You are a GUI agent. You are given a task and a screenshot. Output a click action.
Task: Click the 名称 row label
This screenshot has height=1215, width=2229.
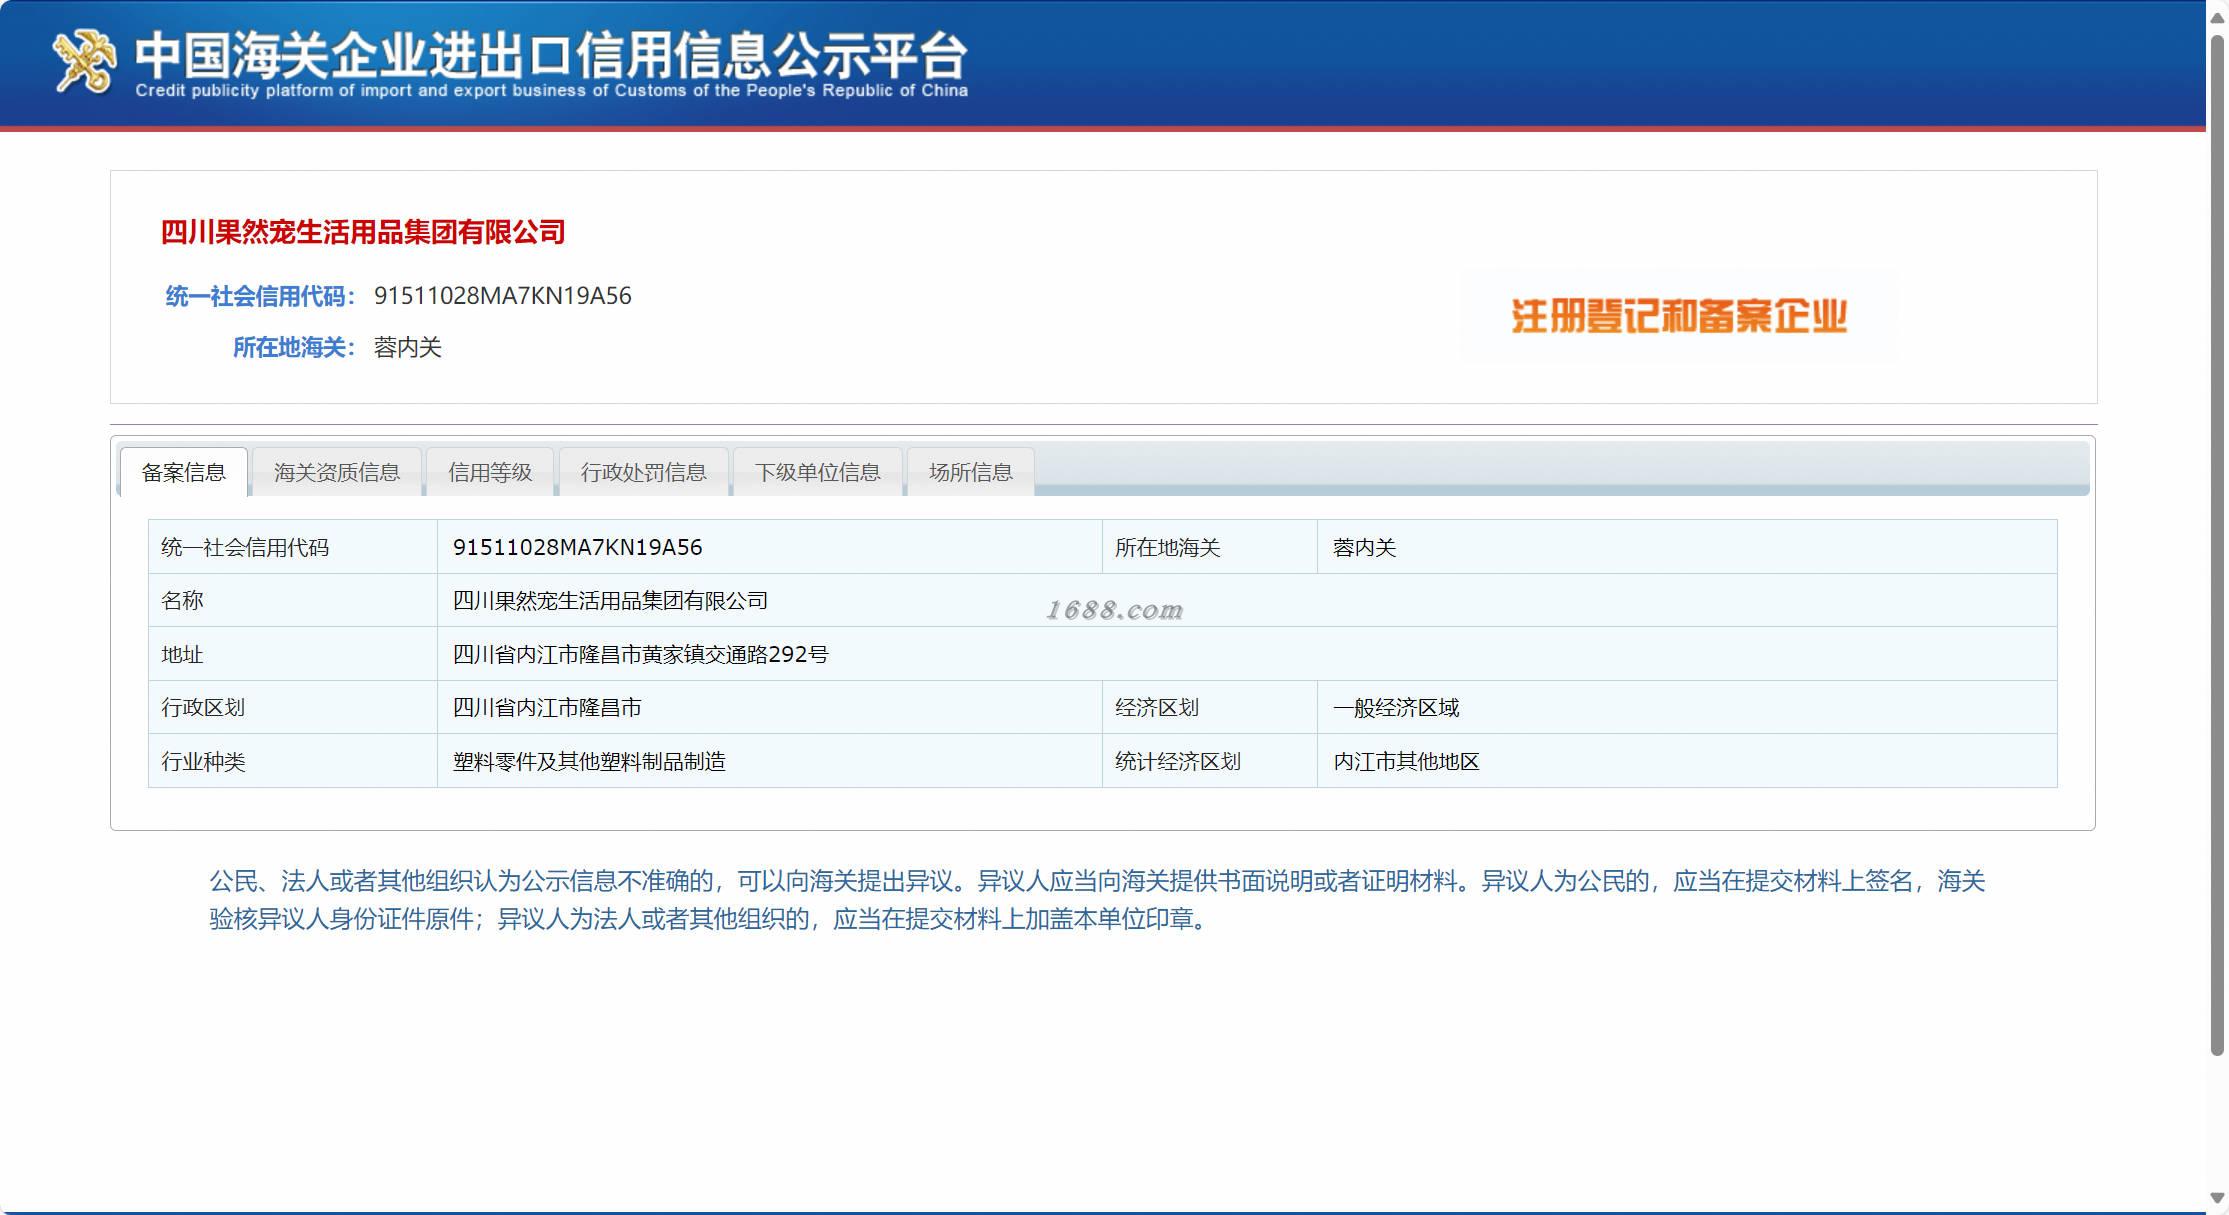(x=182, y=600)
